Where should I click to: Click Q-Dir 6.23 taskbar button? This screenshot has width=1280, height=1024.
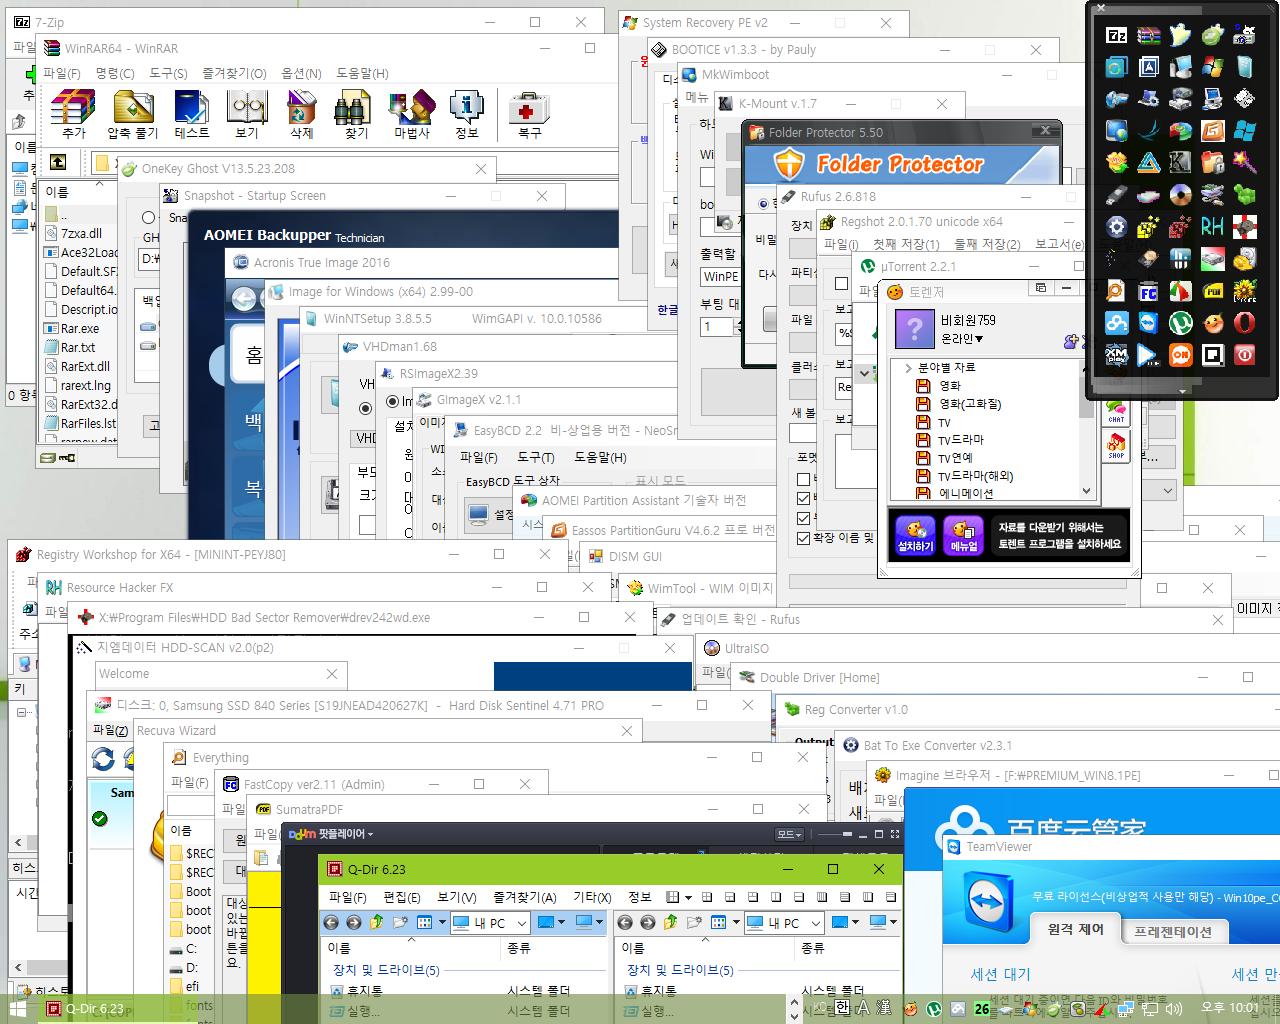95,1009
